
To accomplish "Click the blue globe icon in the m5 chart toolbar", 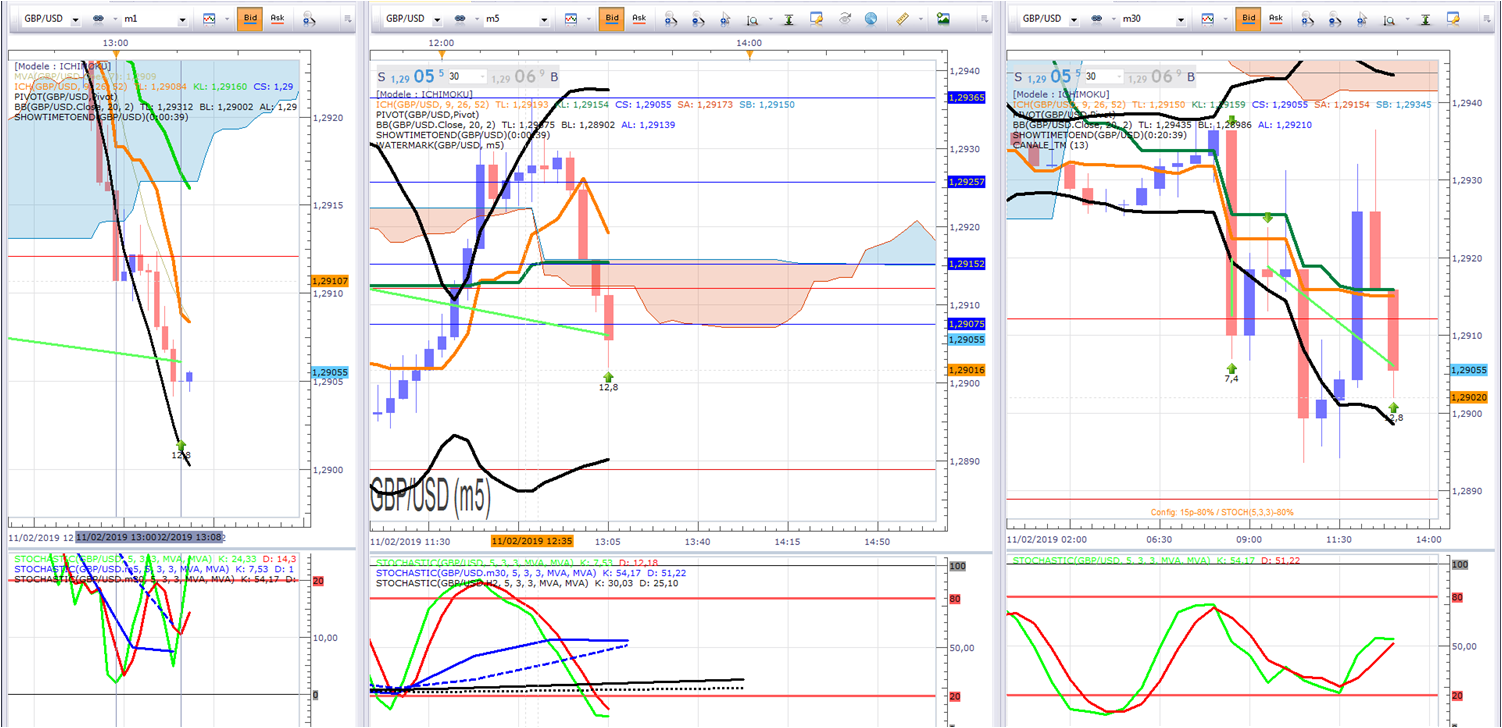I will (871, 19).
